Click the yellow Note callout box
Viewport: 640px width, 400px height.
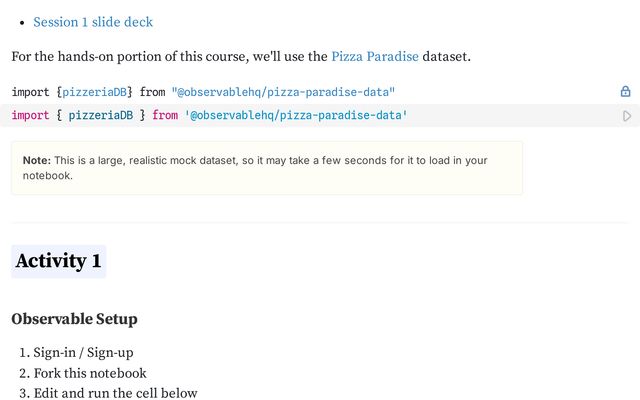point(267,168)
